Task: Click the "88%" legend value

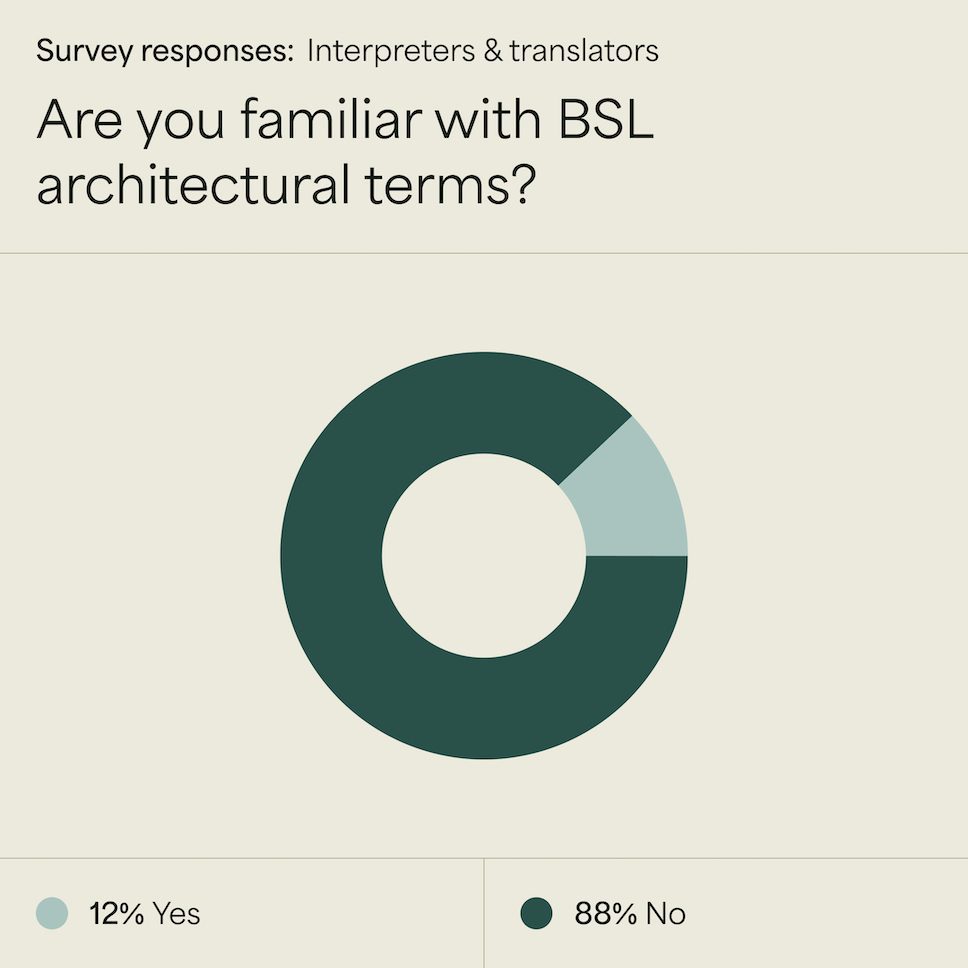Action: (x=605, y=914)
